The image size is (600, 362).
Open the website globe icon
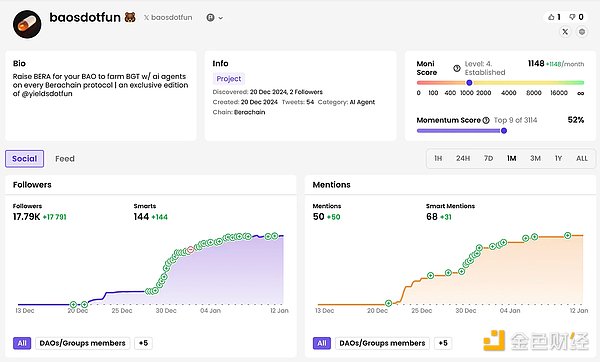tap(582, 32)
